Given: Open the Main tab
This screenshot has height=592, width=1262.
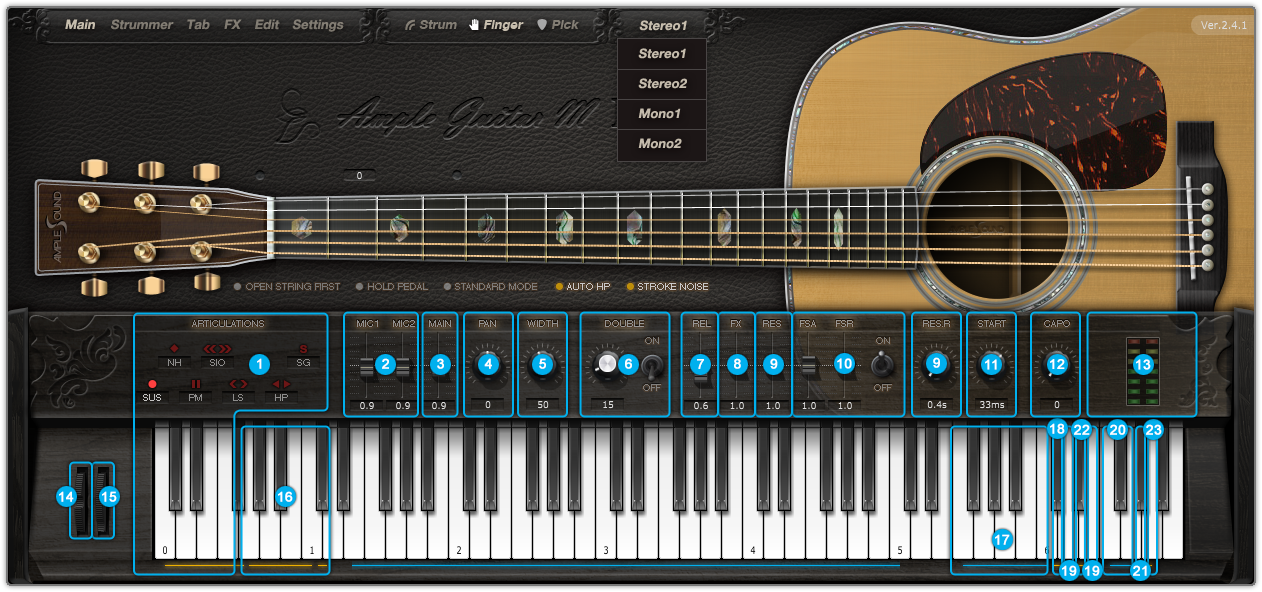Looking at the screenshot, I should (80, 25).
